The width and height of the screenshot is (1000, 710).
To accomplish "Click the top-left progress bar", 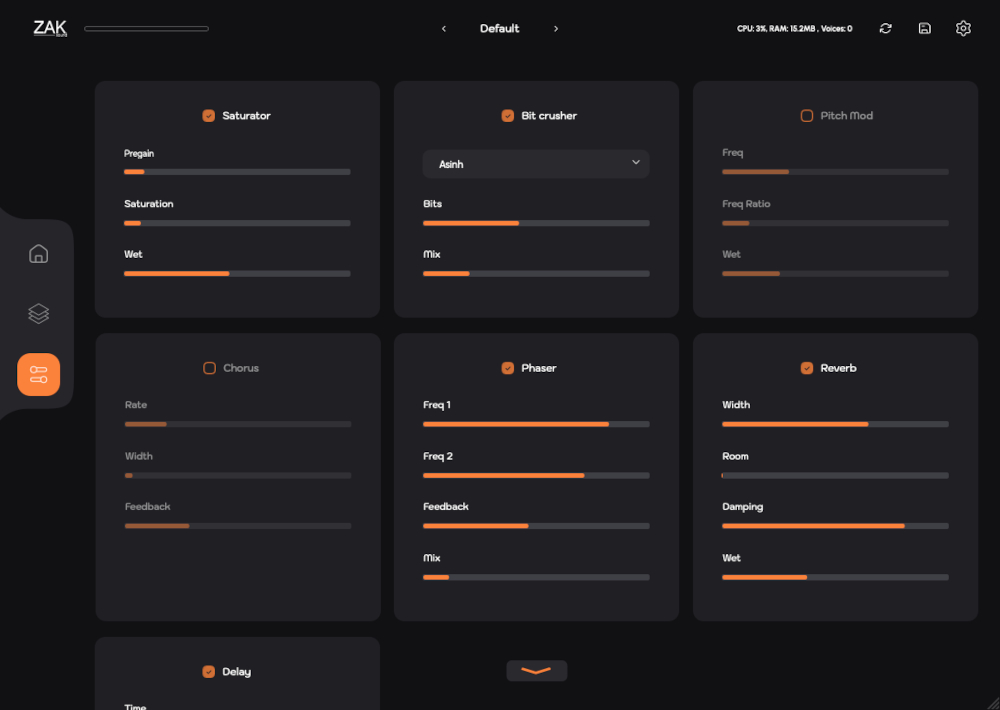I will coord(146,29).
